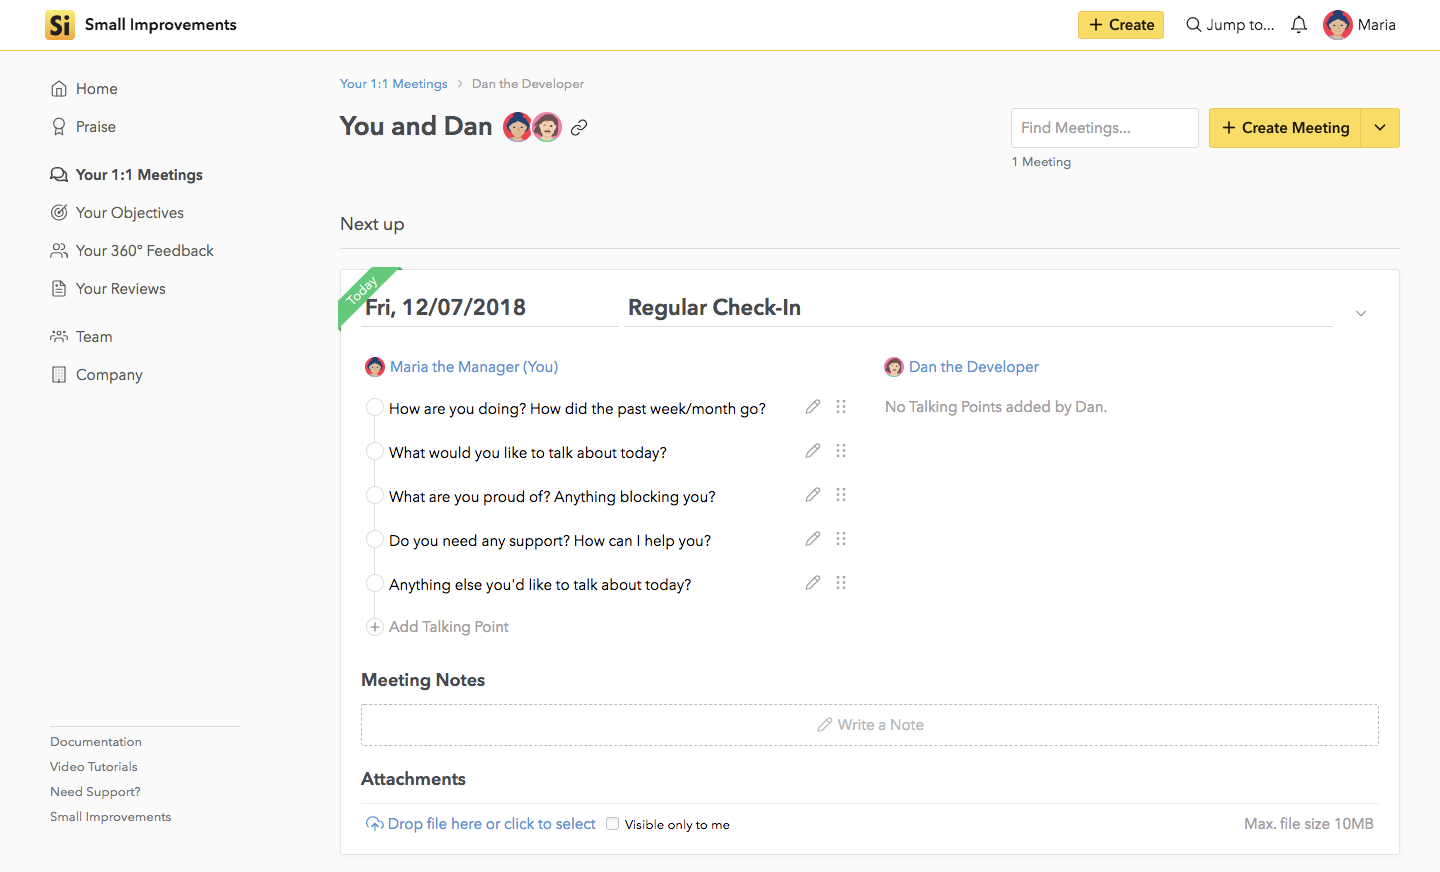
Task: Open Create Meeting dropdown arrow
Action: [x=1380, y=128]
